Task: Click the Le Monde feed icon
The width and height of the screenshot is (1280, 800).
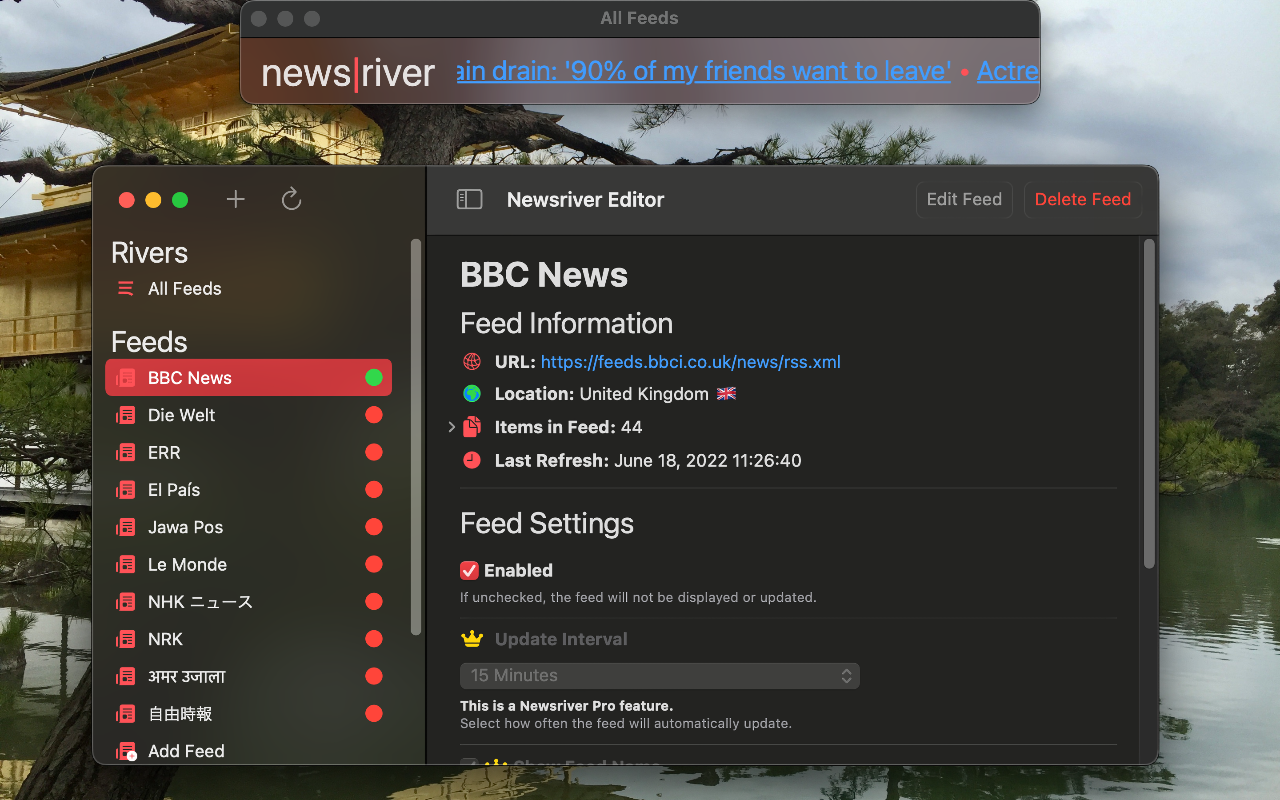Action: click(x=126, y=565)
